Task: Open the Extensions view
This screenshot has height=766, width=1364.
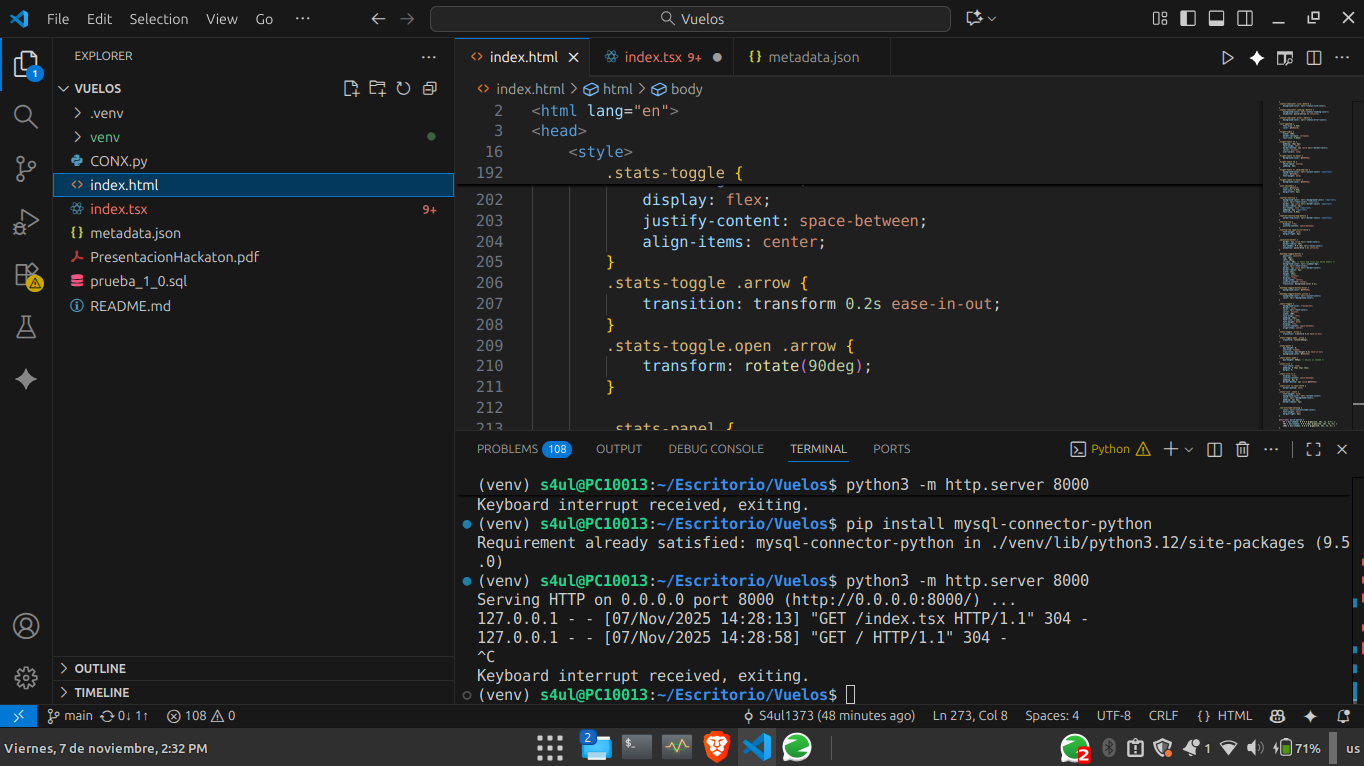Action: pyautogui.click(x=26, y=275)
